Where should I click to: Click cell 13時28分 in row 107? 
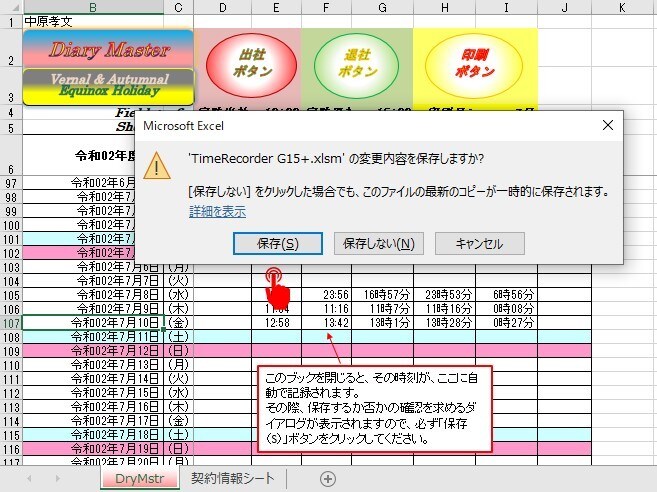[x=445, y=323]
